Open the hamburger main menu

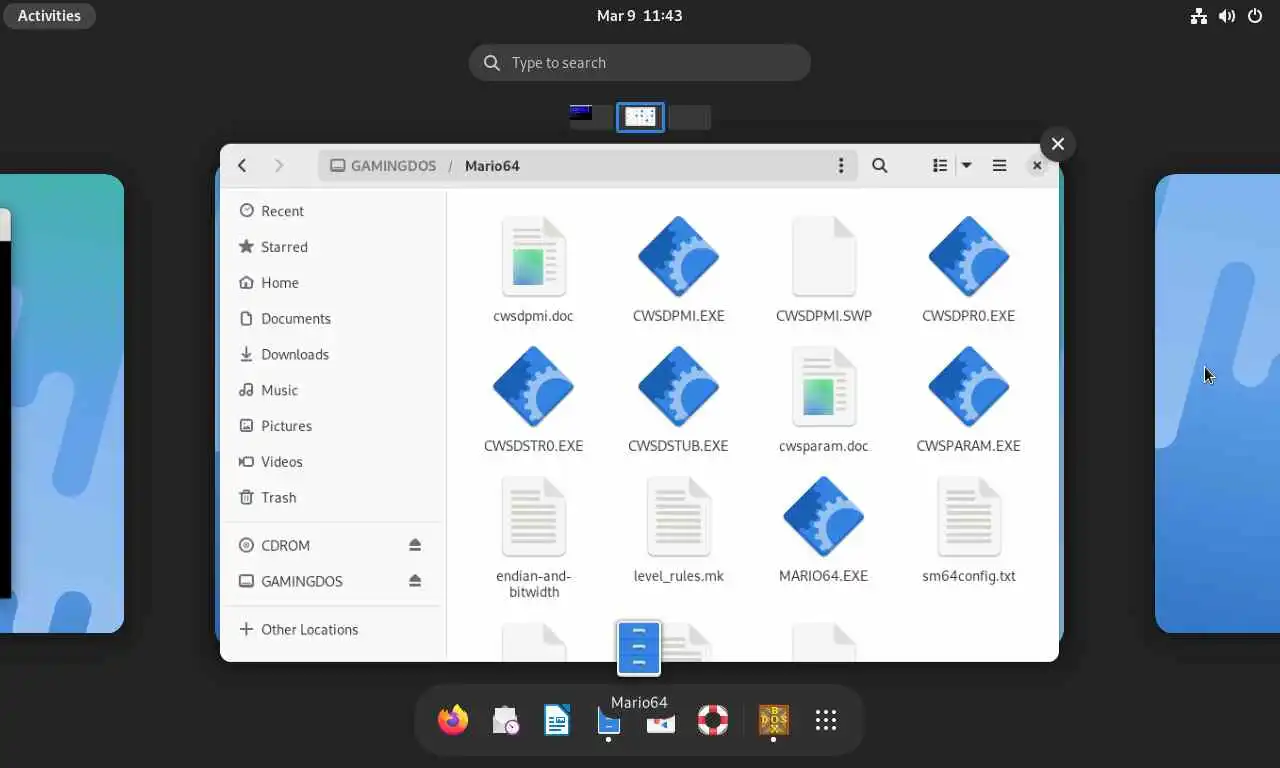click(x=999, y=166)
